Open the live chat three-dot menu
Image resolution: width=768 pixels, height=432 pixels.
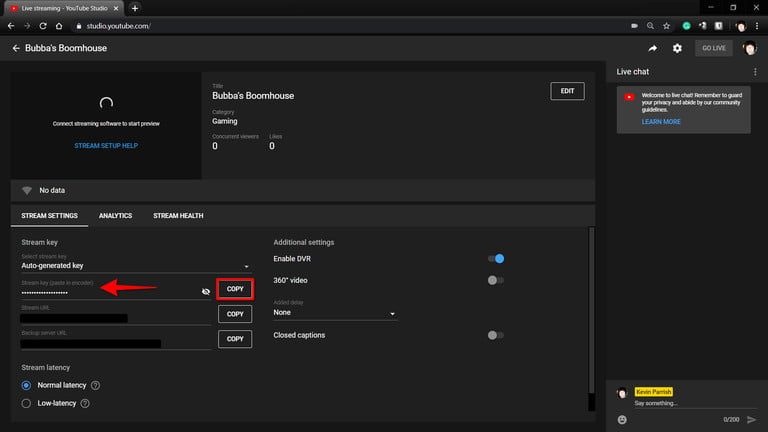point(755,72)
